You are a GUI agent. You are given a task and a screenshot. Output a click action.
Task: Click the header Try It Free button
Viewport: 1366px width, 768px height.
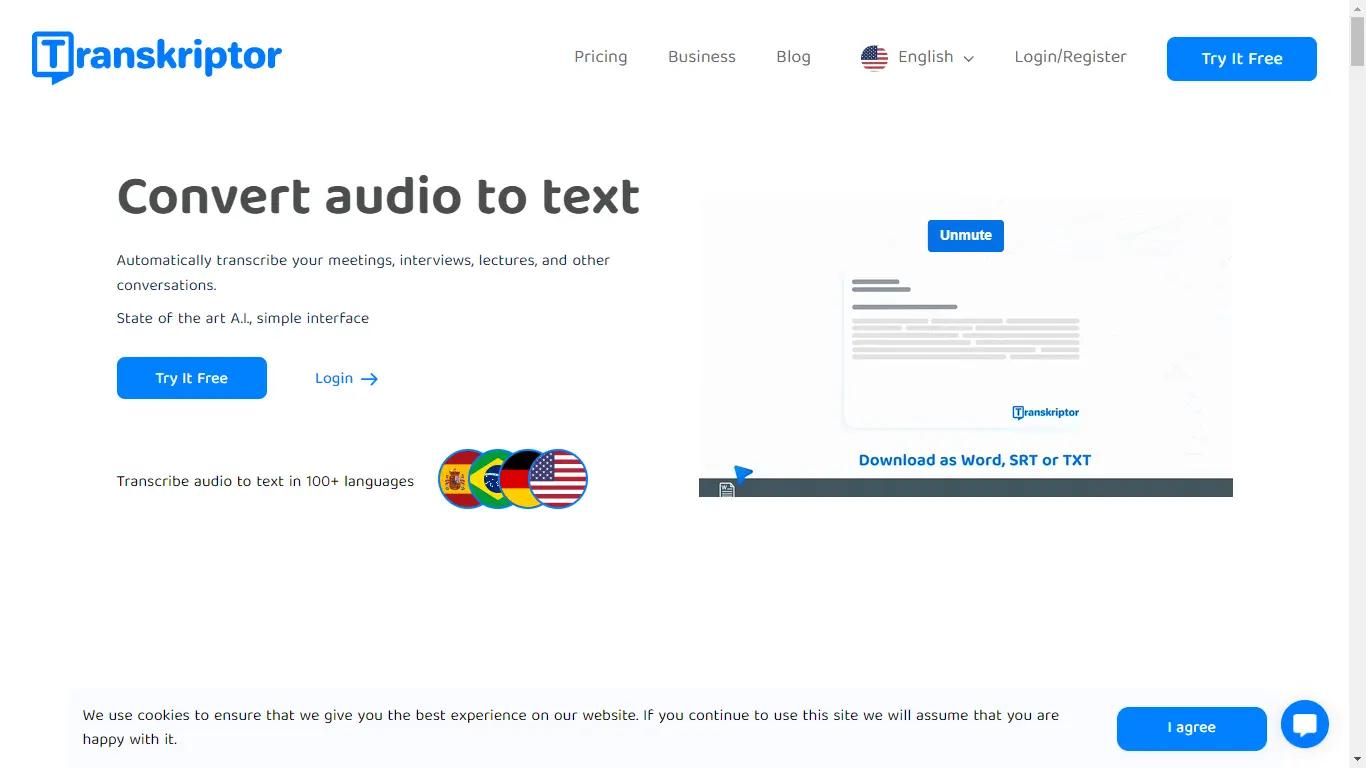tap(1242, 59)
